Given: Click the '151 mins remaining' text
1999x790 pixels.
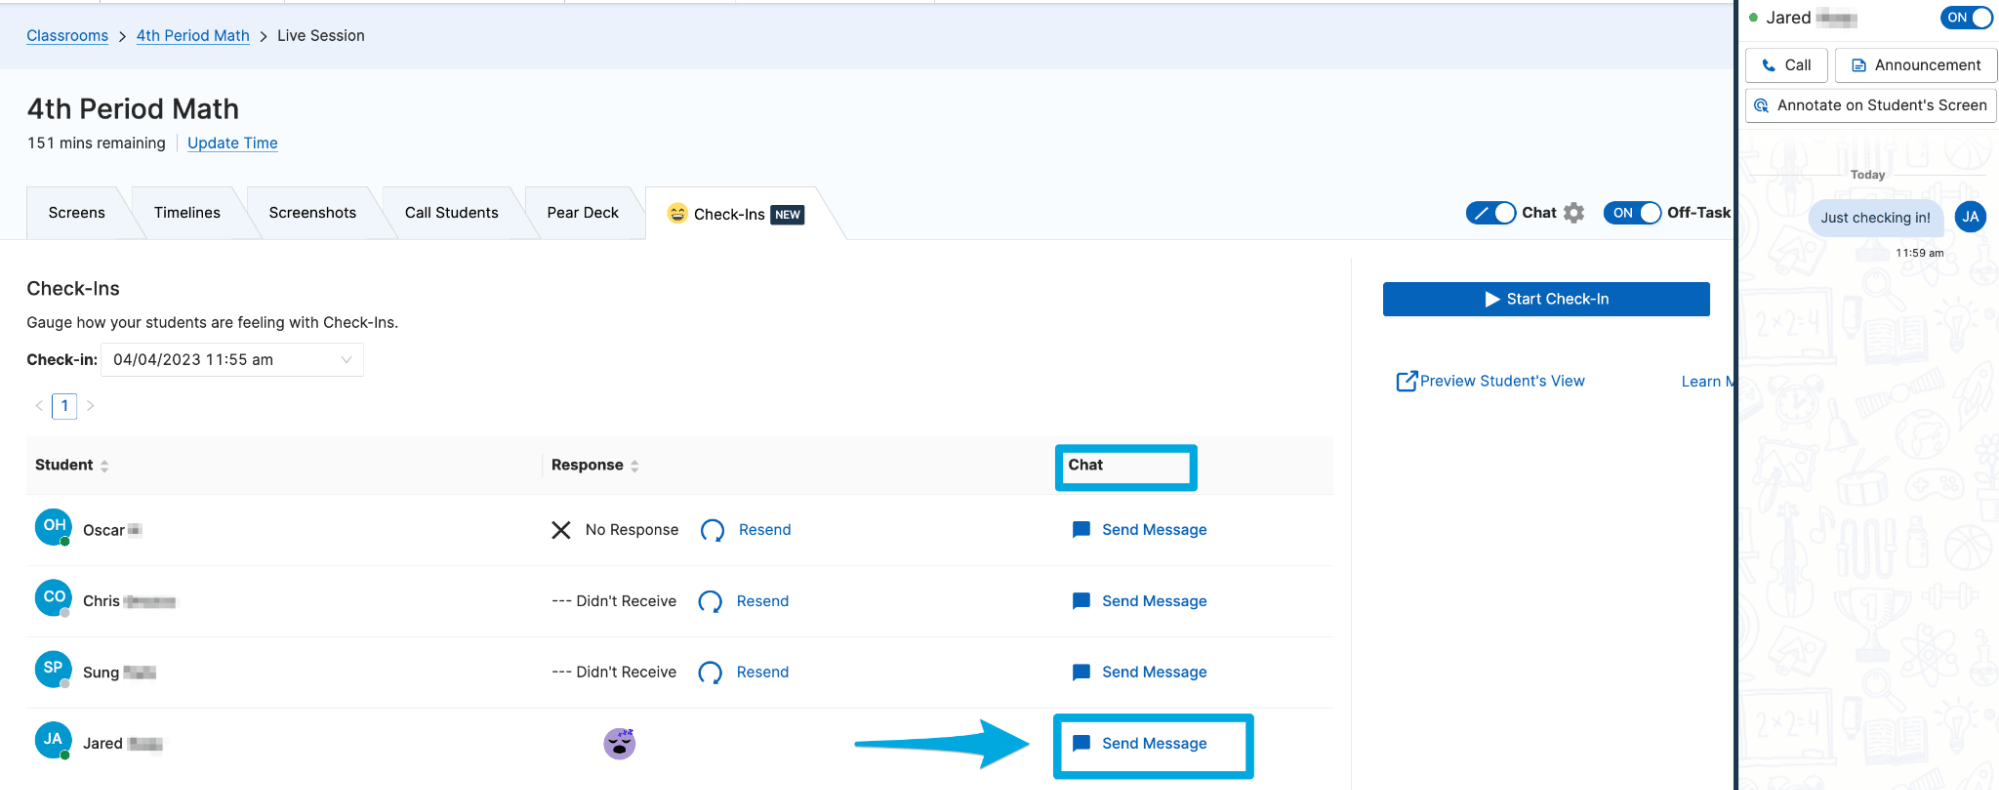Looking at the screenshot, I should [96, 143].
